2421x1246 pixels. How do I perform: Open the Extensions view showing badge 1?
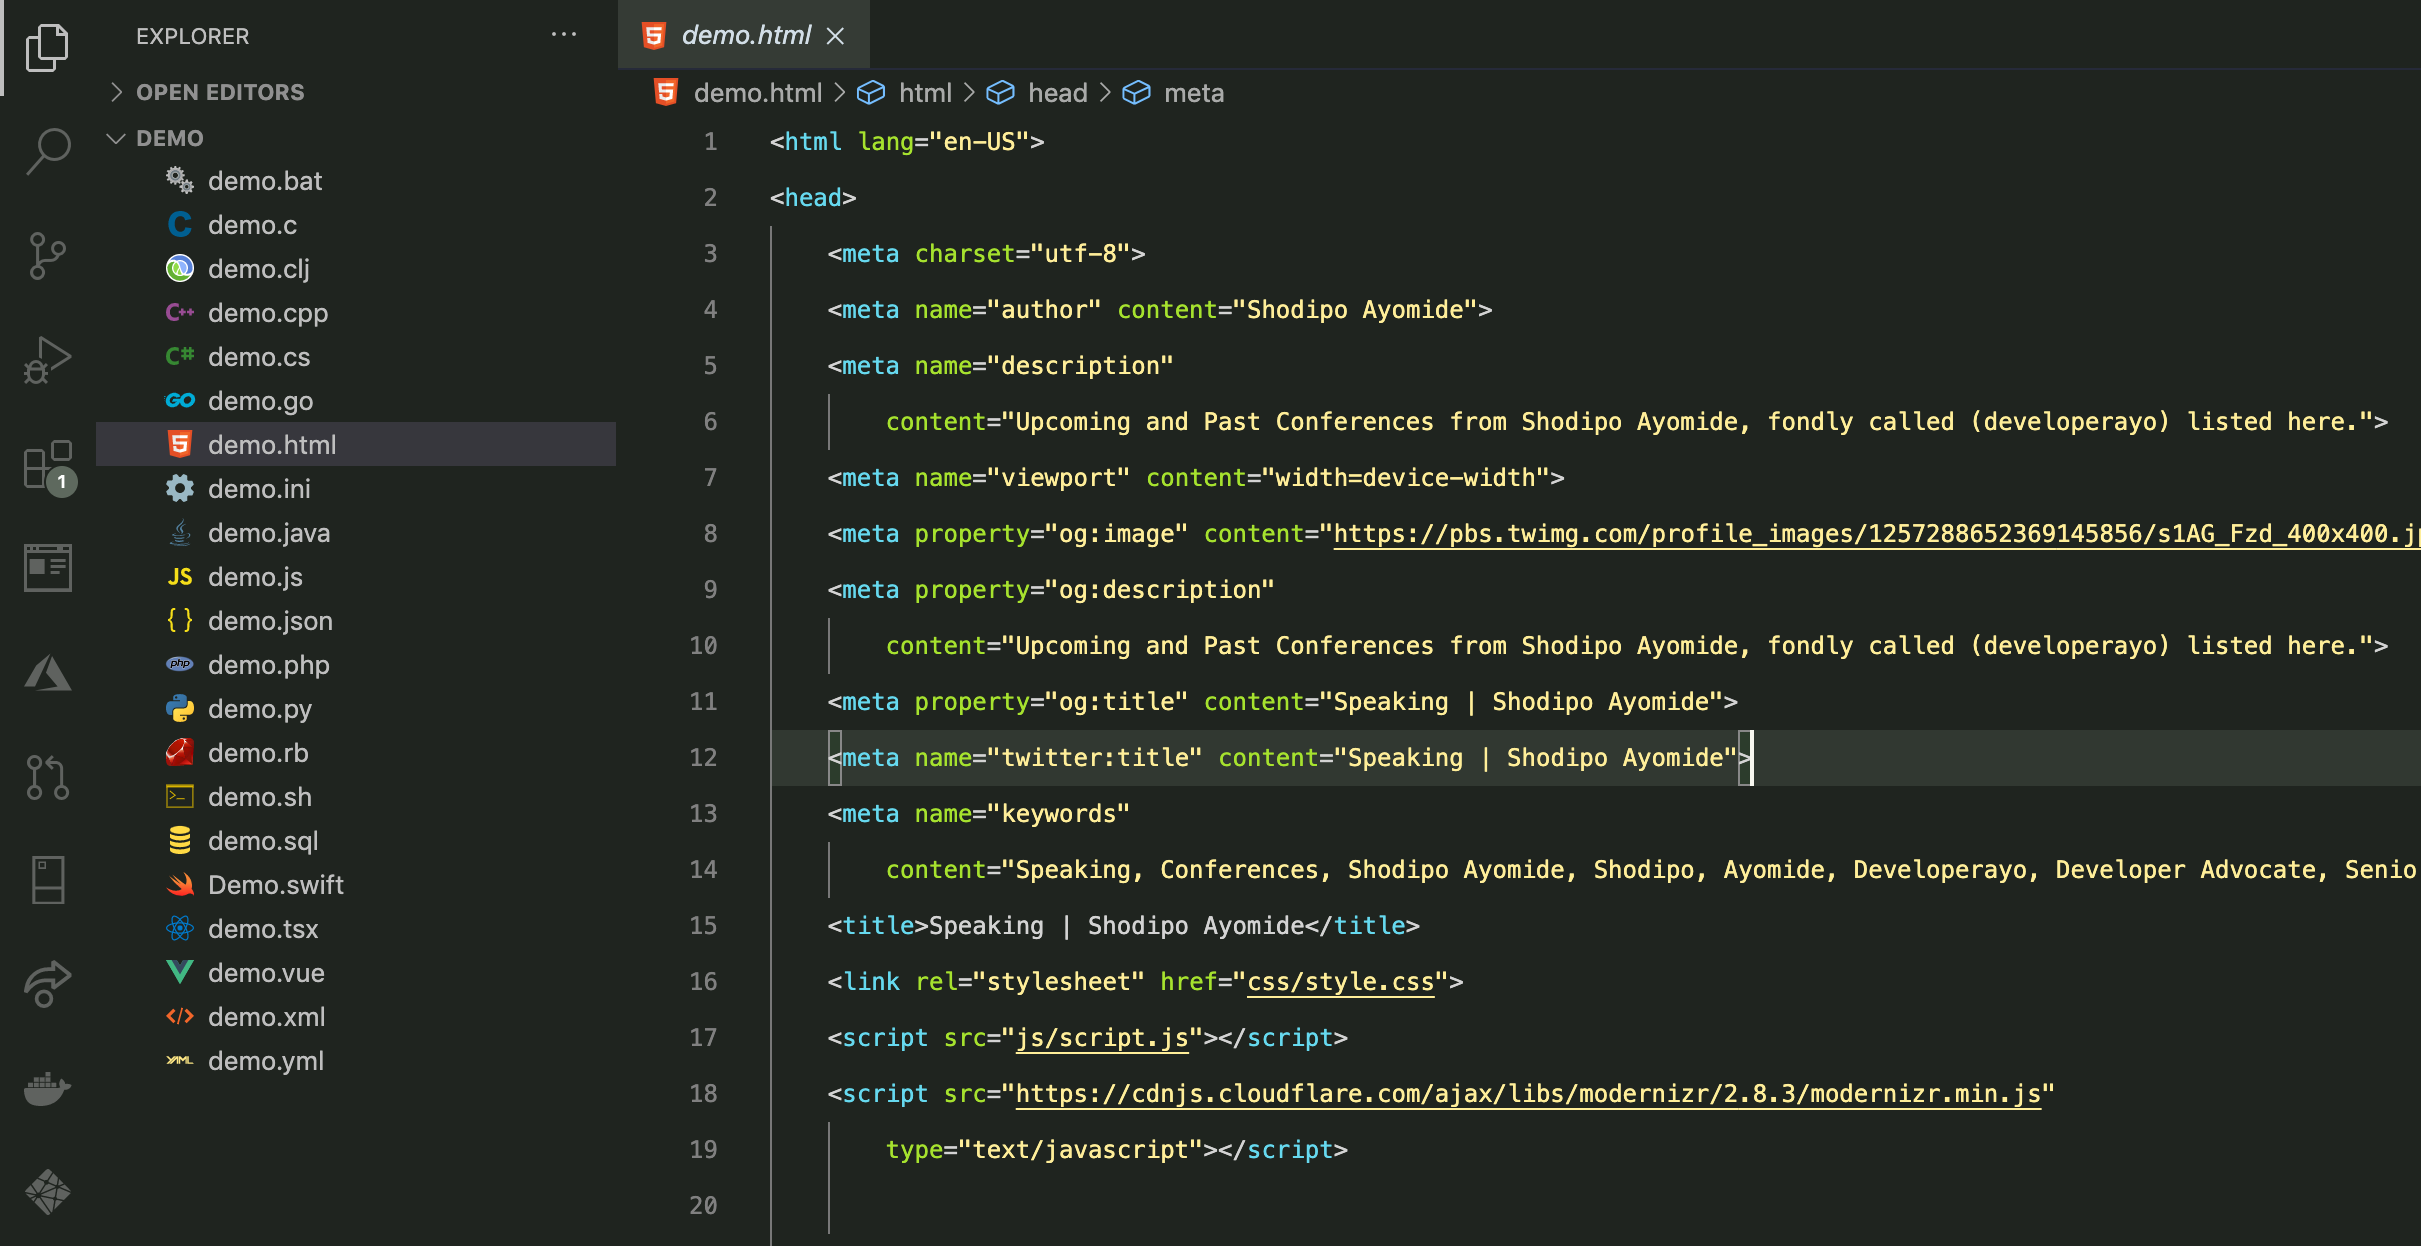(x=46, y=467)
